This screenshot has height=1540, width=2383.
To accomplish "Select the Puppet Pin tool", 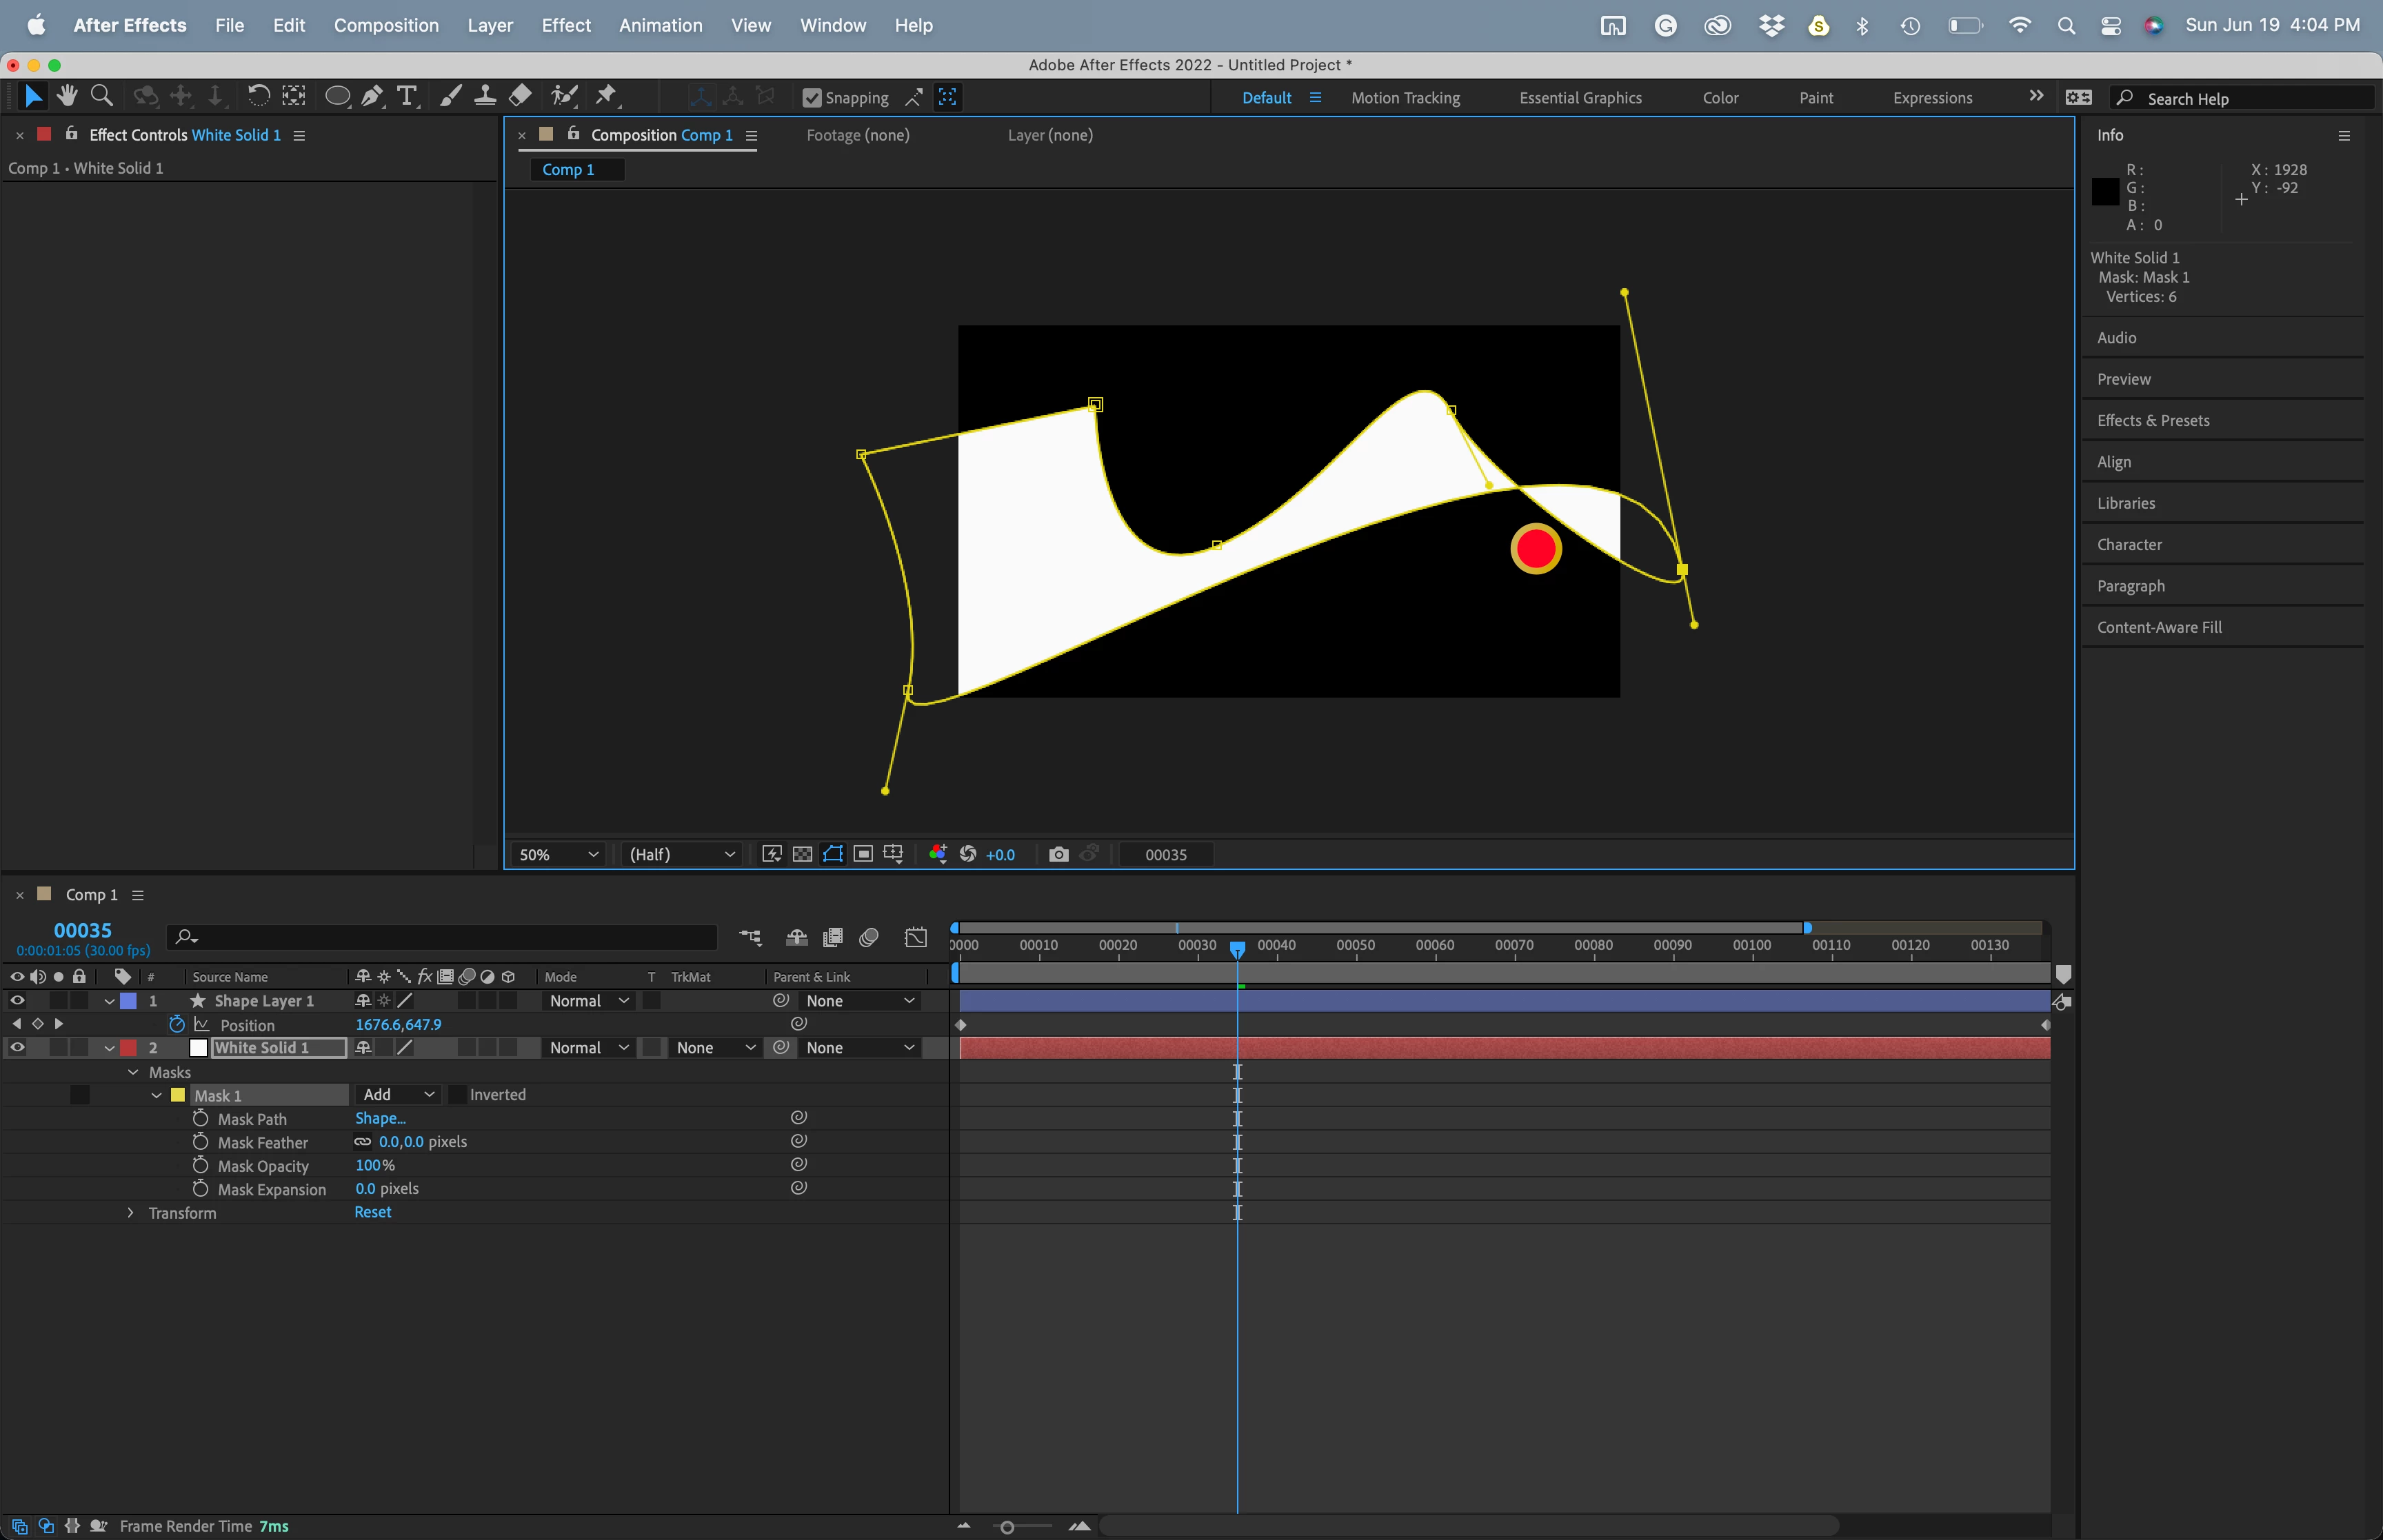I will (606, 96).
